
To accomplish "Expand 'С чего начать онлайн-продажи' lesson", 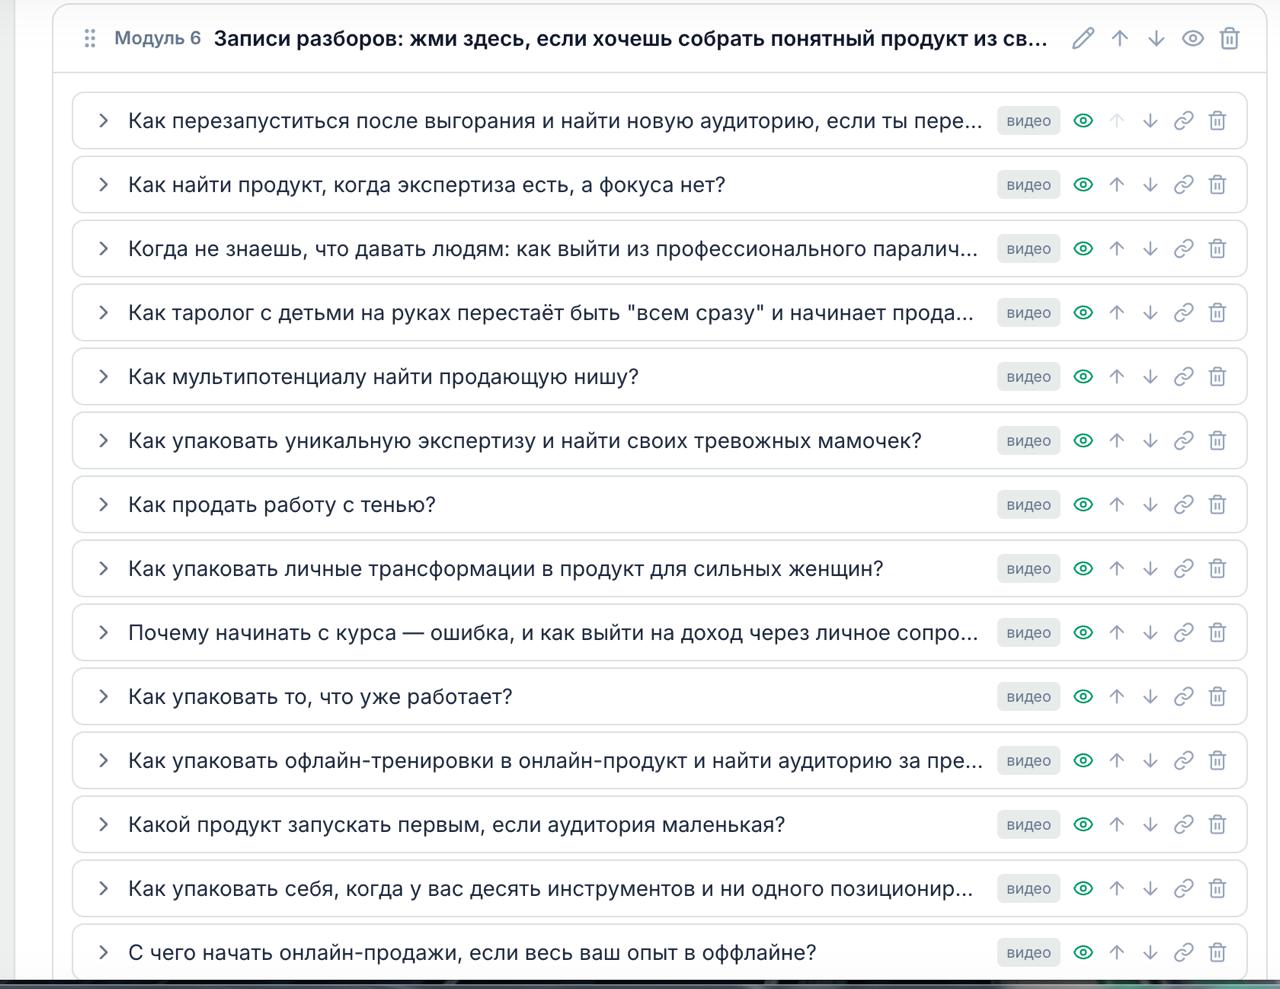I will pyautogui.click(x=103, y=953).
